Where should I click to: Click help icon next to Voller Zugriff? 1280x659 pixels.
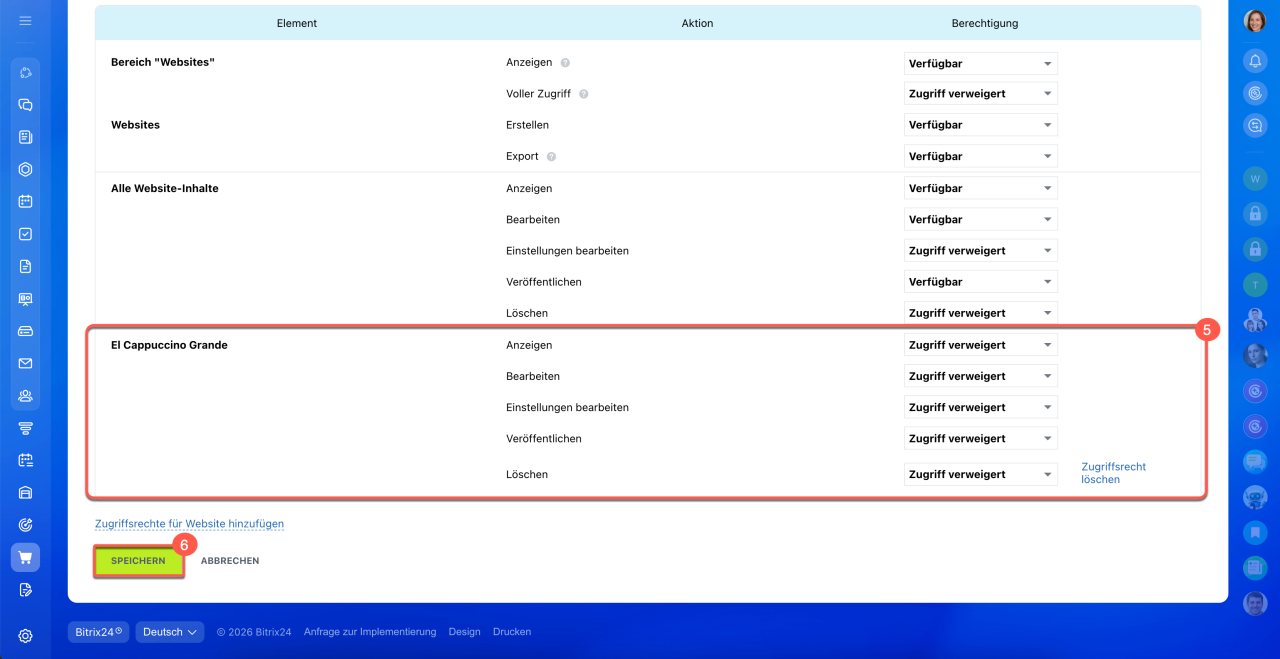(583, 94)
